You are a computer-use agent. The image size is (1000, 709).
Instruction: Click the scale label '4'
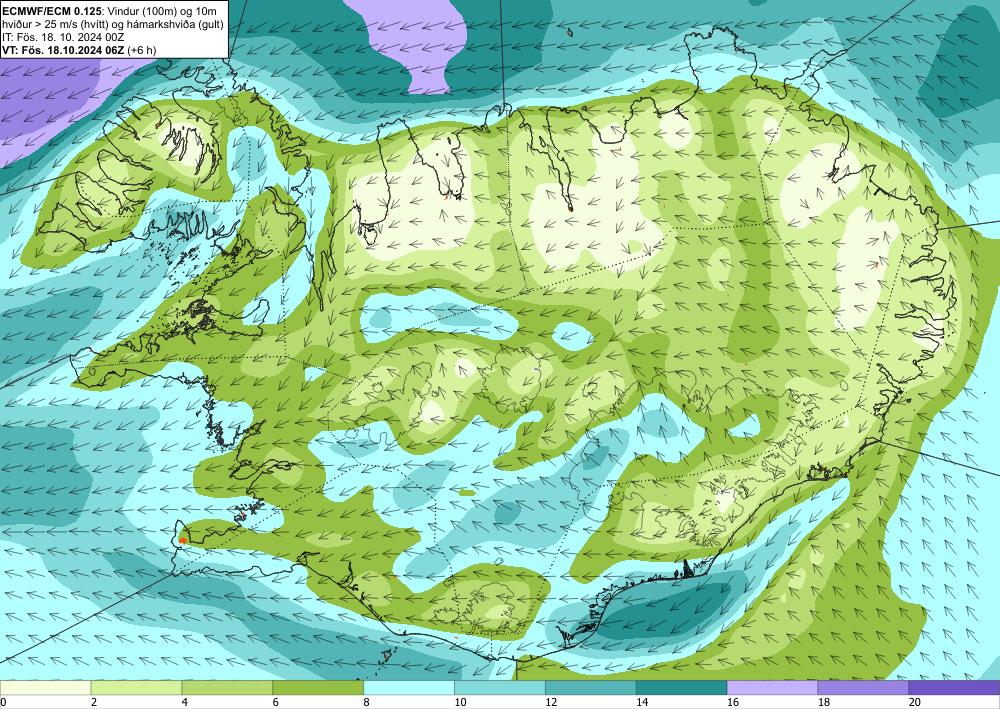click(184, 702)
